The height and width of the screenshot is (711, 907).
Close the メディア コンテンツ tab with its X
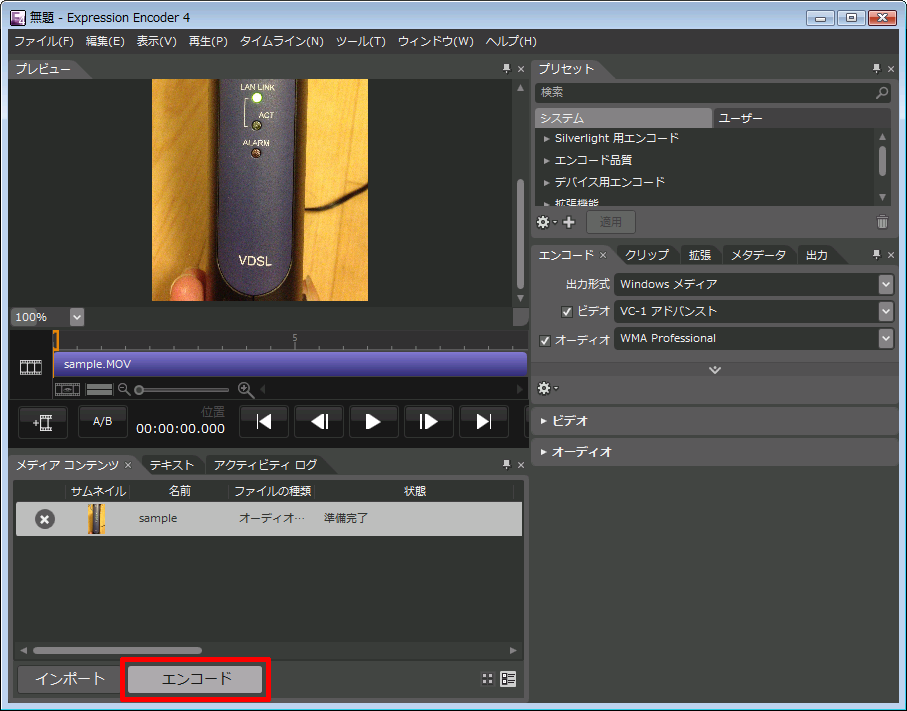click(x=128, y=465)
